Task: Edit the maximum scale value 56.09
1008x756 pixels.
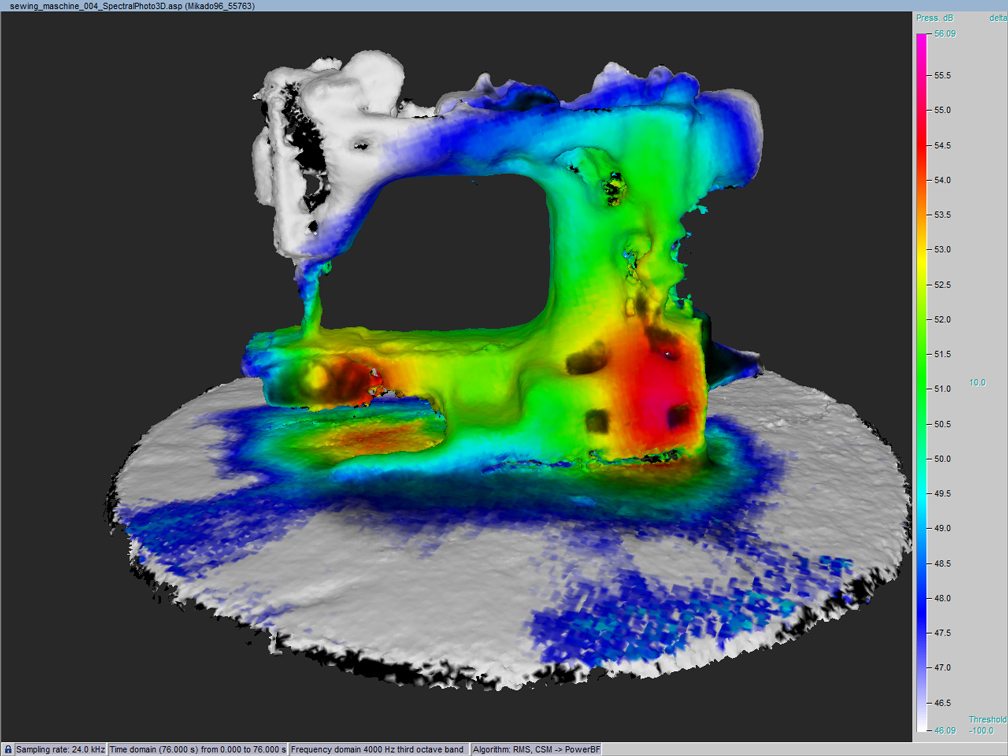Action: 945,33
